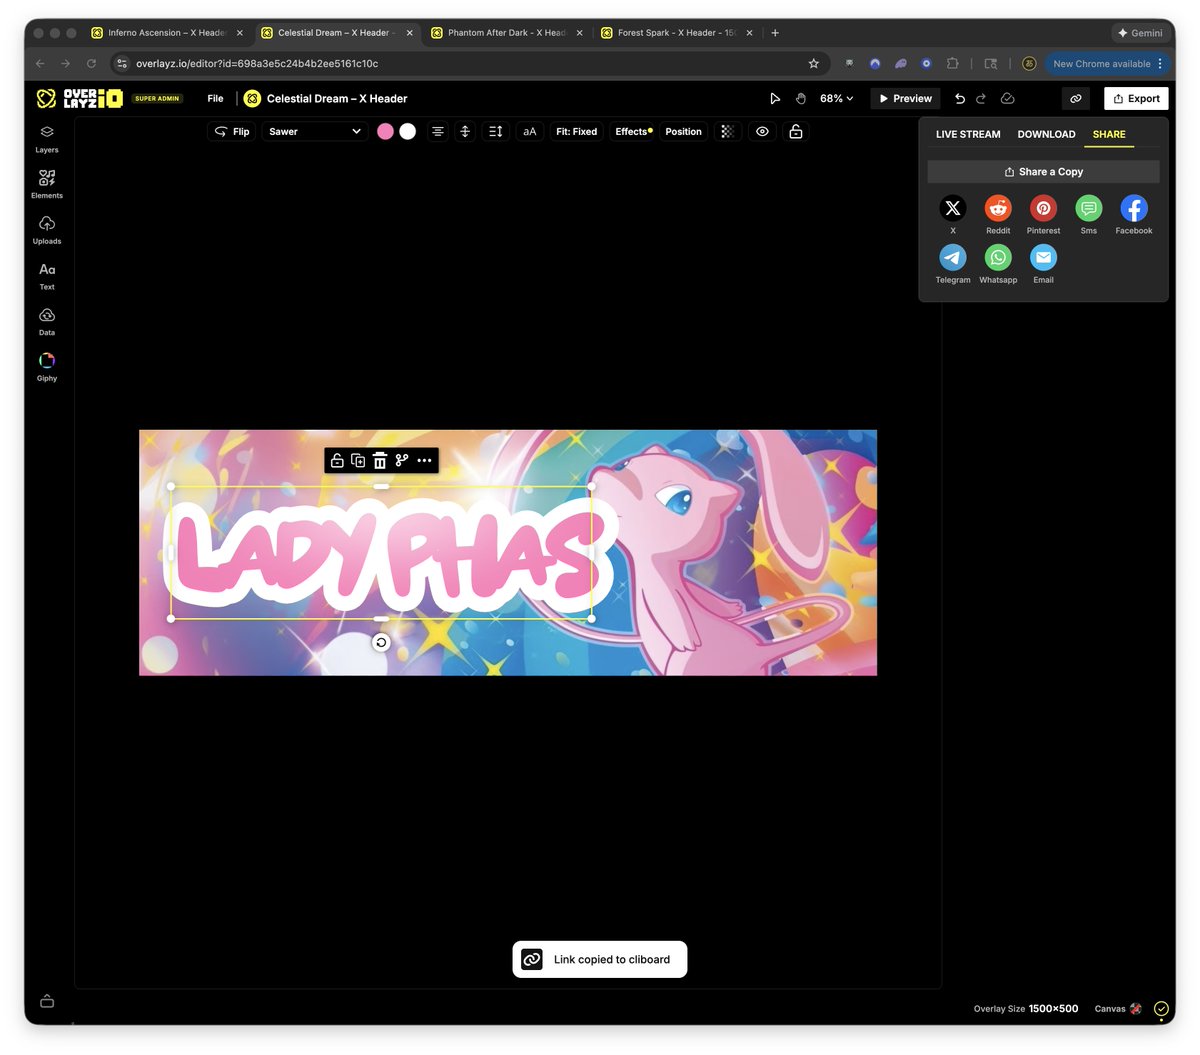Share the overlay to Facebook
1200x1055 pixels.
click(1134, 208)
